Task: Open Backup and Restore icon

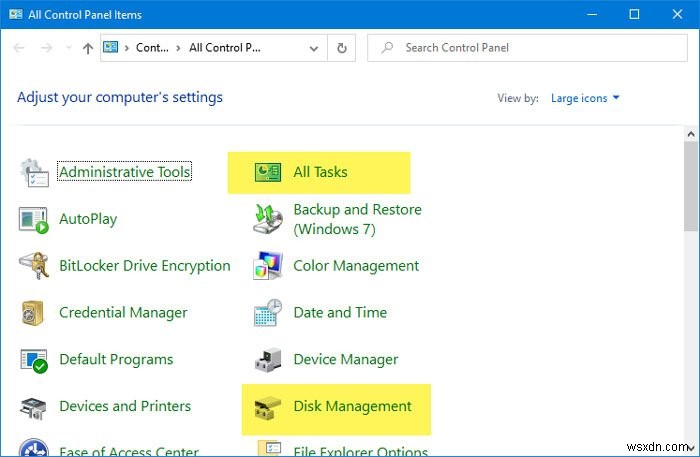Action: click(x=268, y=219)
